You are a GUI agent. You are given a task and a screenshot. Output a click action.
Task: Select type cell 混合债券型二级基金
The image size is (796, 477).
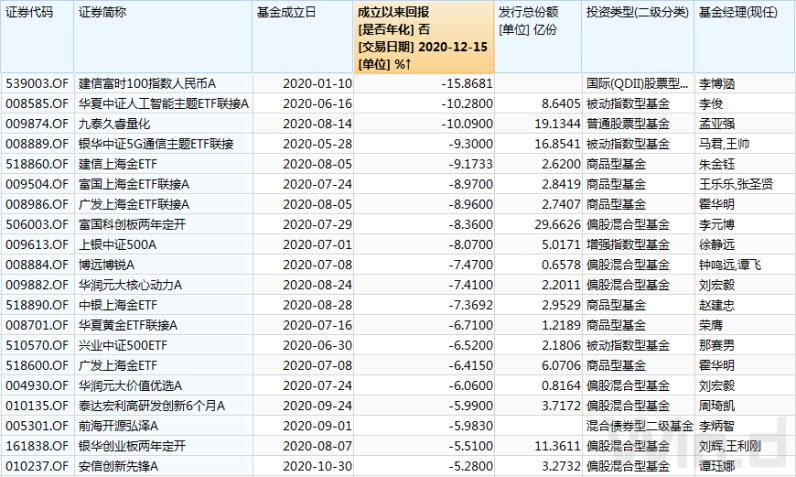[640, 426]
